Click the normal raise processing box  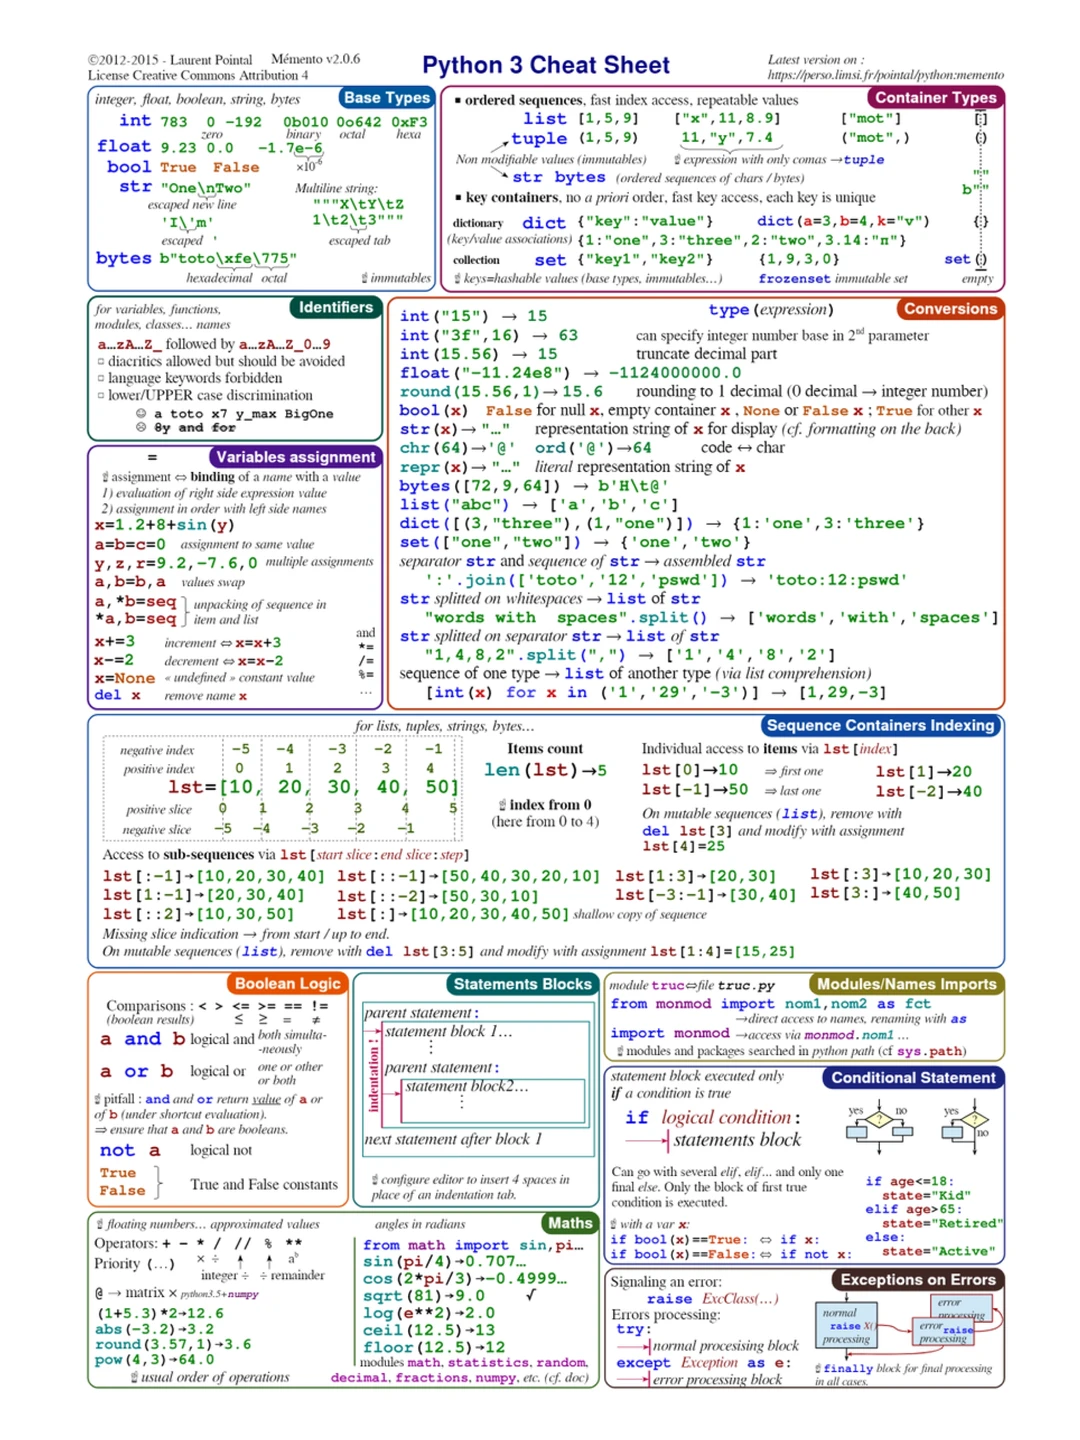[x=845, y=1325]
